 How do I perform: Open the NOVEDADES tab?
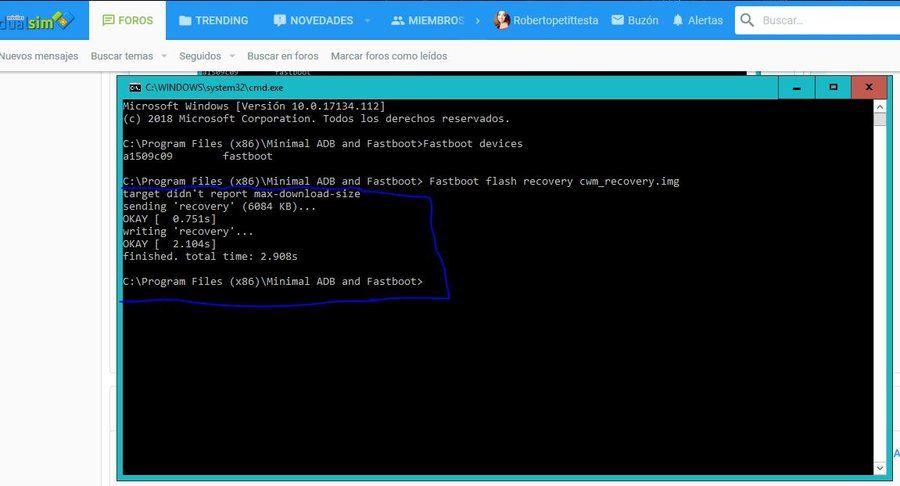(313, 20)
